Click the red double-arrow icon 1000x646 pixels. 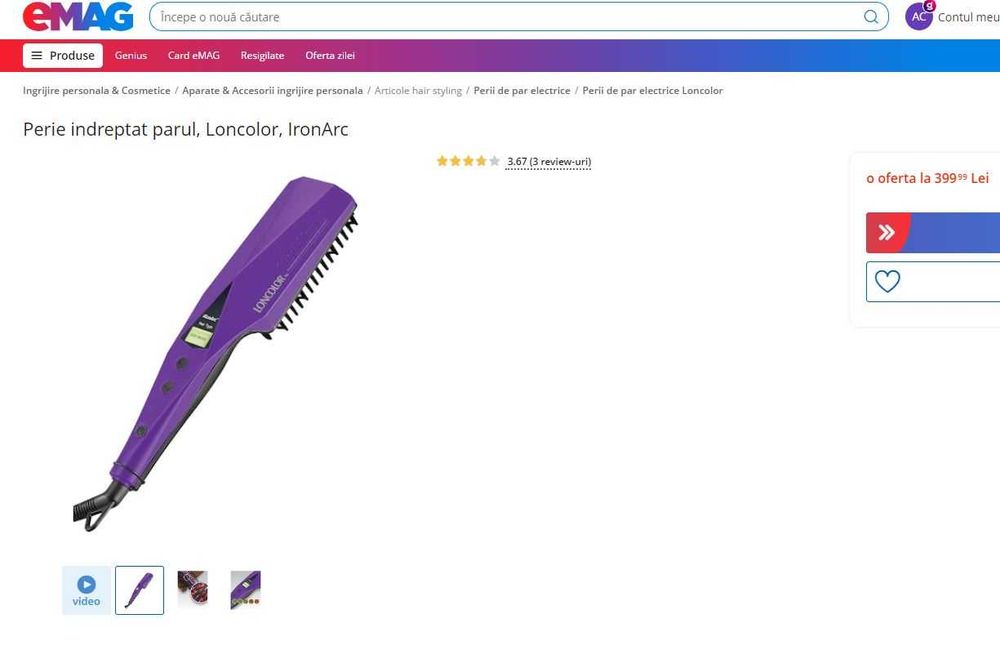(x=887, y=232)
